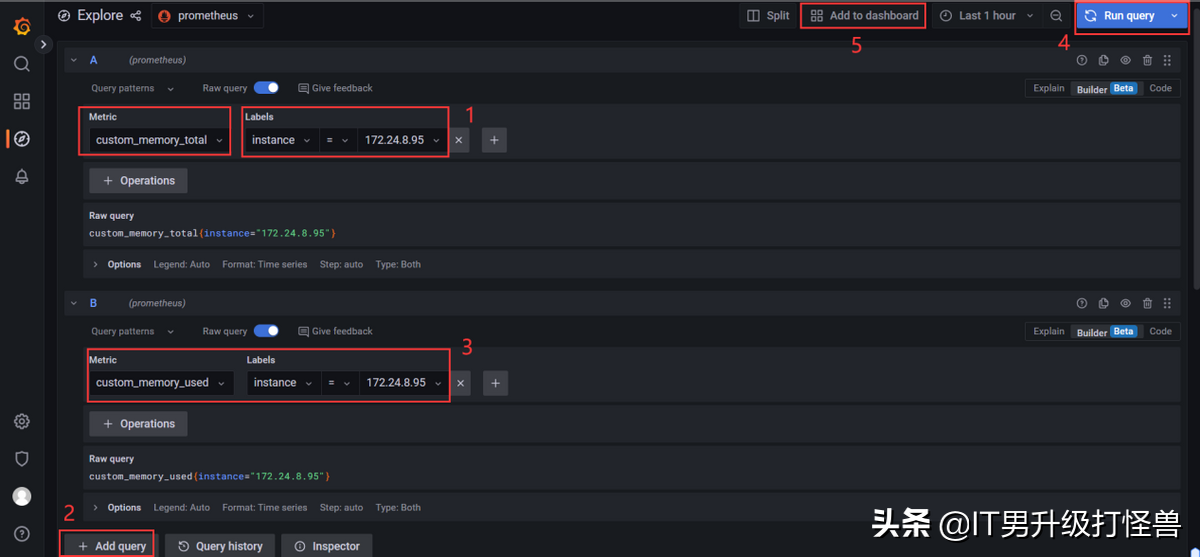Click the drag handle of query B
Image resolution: width=1200 pixels, height=557 pixels.
pyautogui.click(x=1167, y=304)
